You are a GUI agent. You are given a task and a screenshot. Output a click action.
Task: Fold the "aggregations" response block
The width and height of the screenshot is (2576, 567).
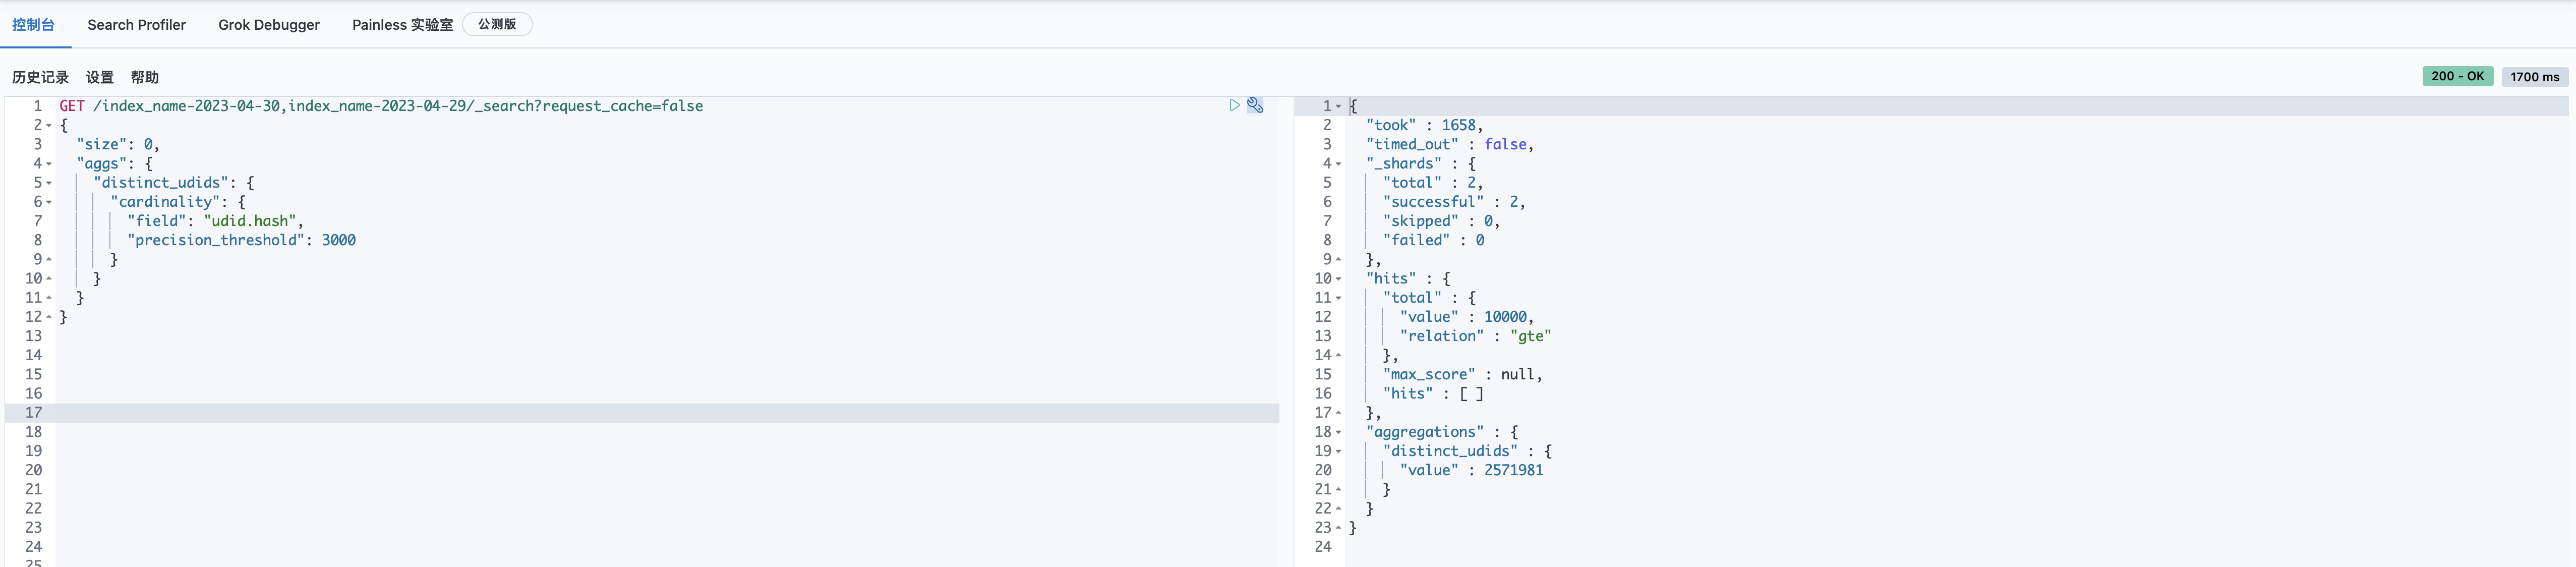pyautogui.click(x=1338, y=432)
